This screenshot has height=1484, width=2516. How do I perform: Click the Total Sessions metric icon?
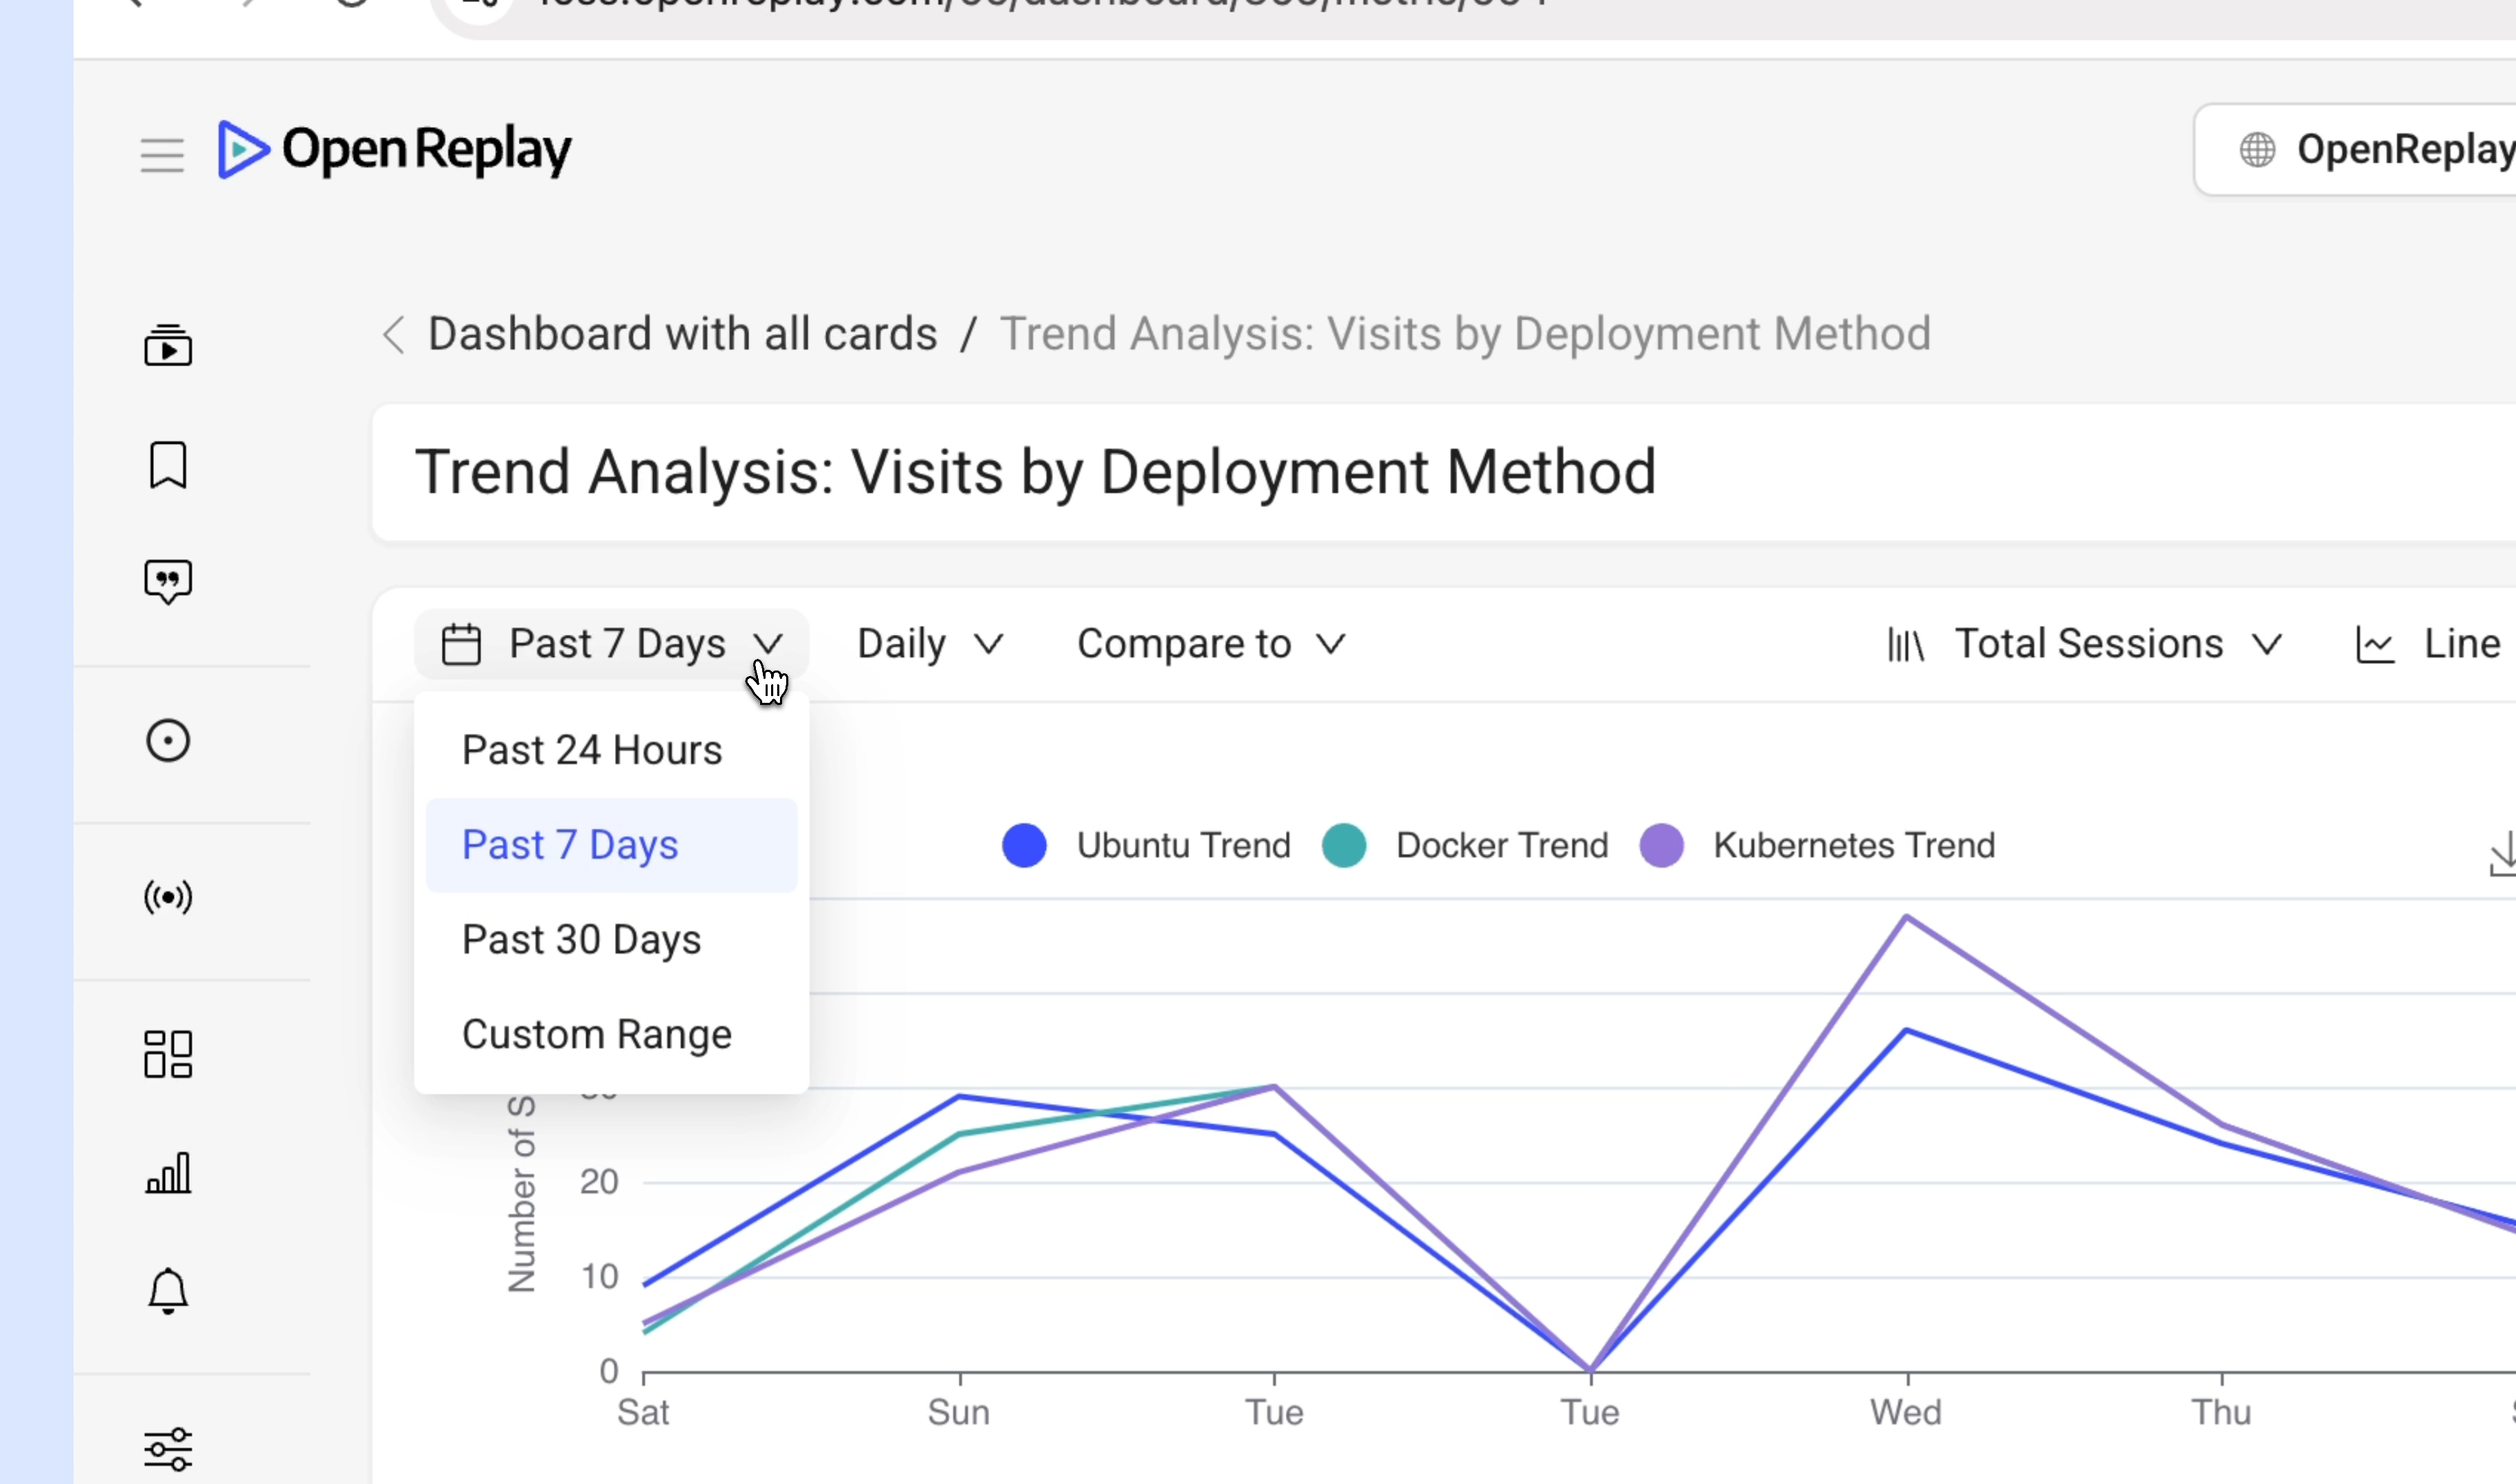tap(1906, 645)
